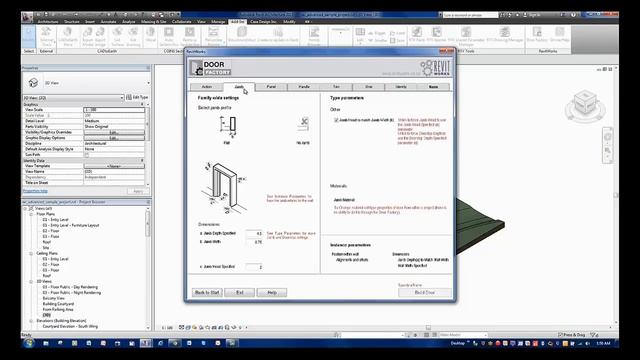Click the navigation bar zoom icon

(607, 151)
